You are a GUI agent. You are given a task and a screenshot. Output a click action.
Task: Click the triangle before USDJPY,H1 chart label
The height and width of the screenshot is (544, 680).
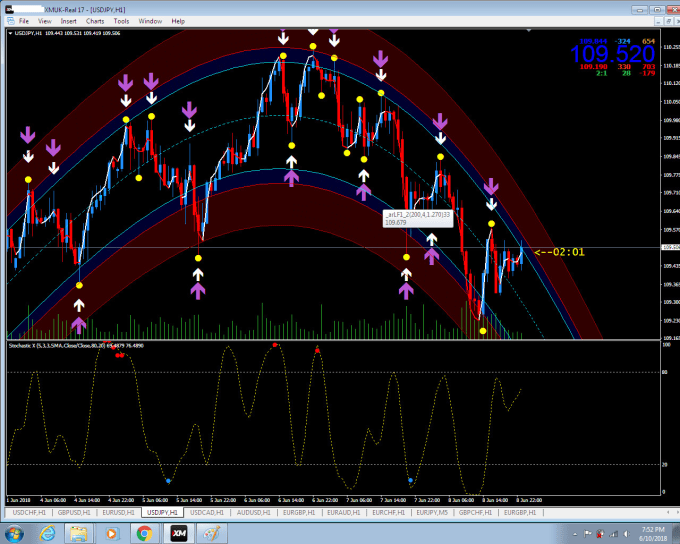tap(10, 33)
